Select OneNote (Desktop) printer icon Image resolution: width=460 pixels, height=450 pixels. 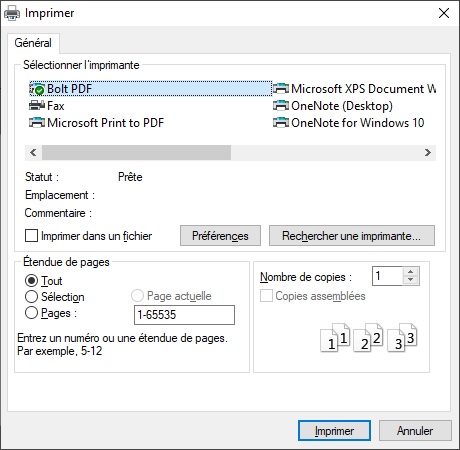pyautogui.click(x=281, y=106)
